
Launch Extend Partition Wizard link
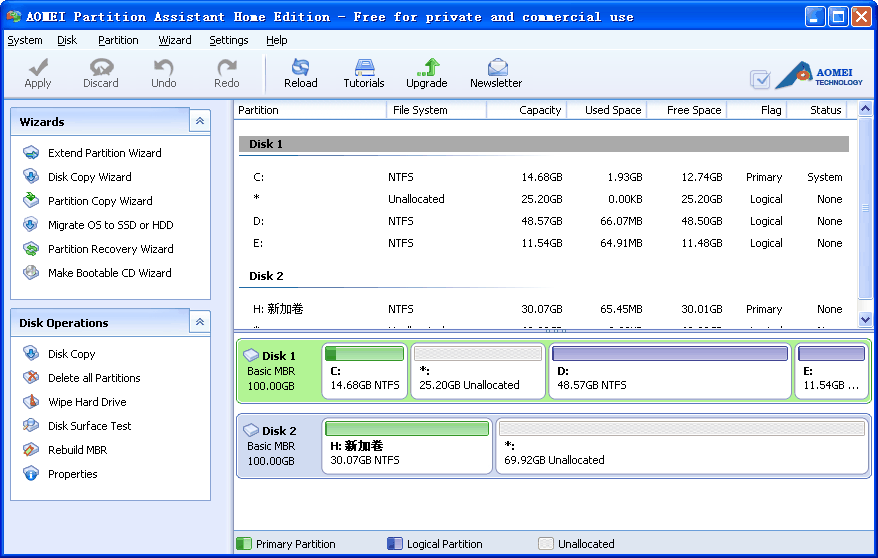click(105, 153)
